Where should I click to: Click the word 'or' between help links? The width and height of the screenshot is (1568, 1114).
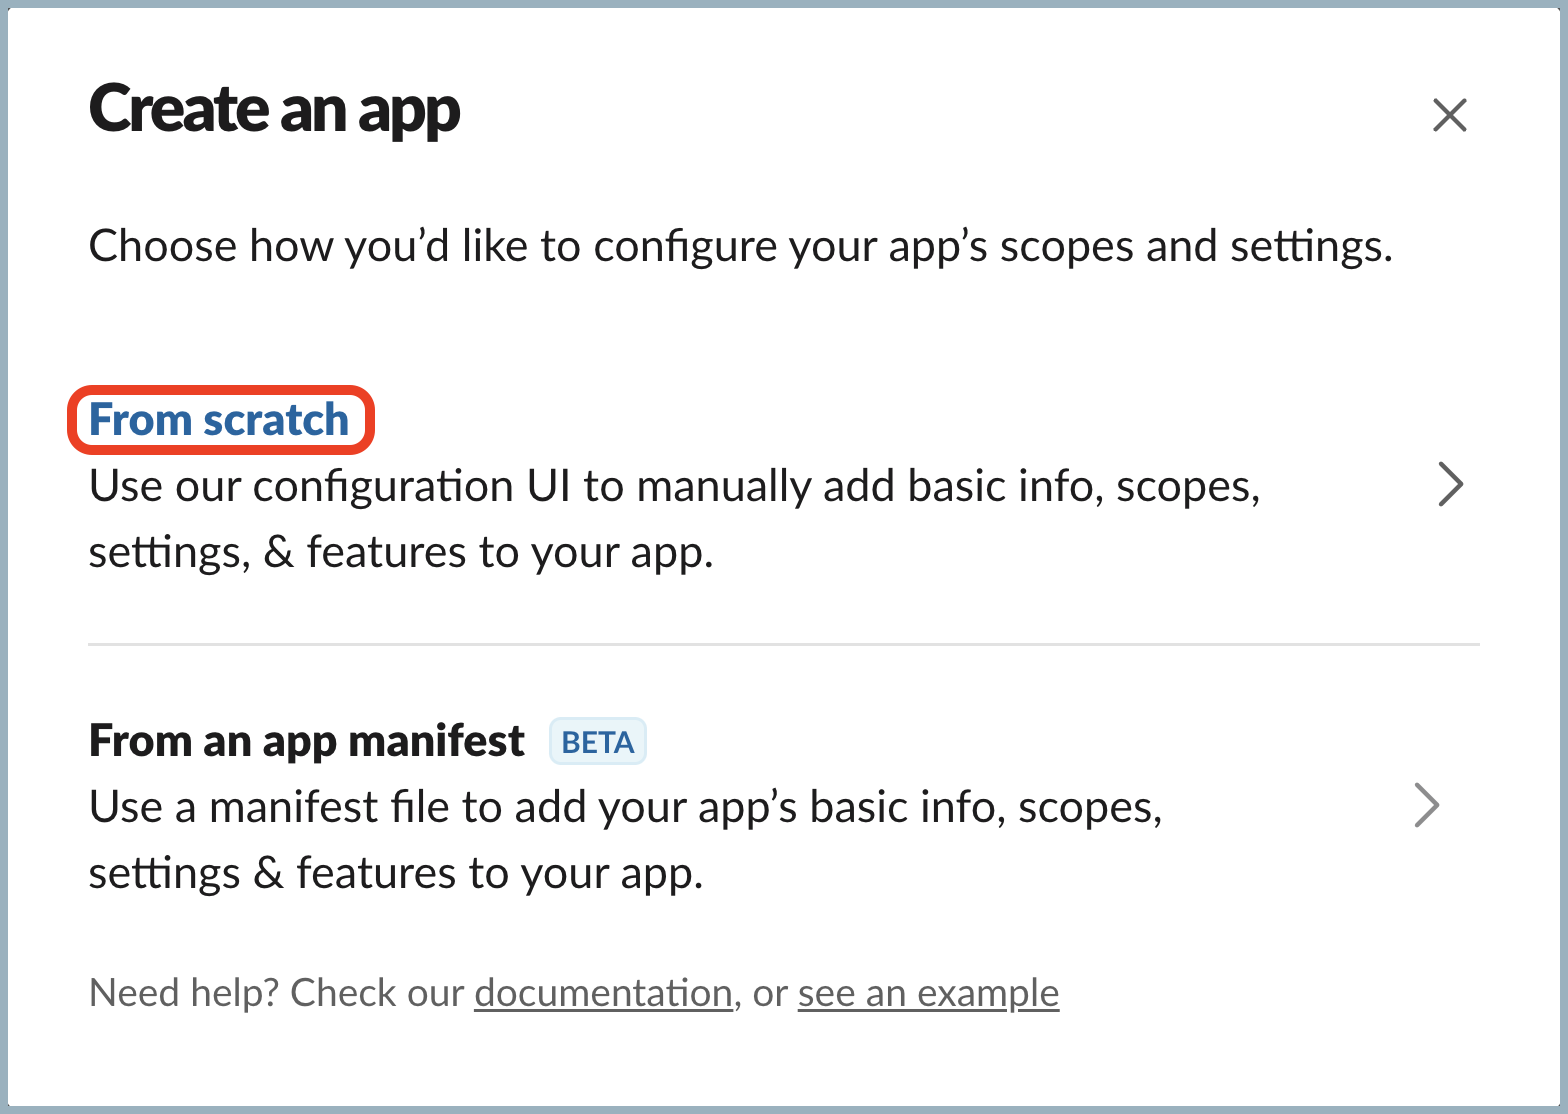tap(770, 993)
